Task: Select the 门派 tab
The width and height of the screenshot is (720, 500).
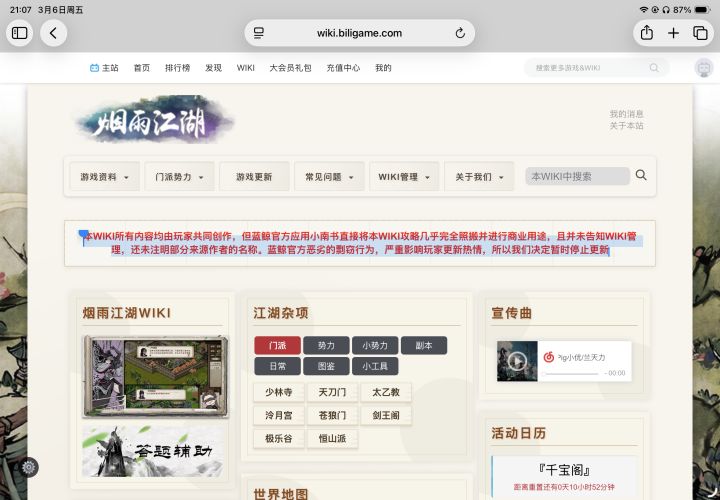Action: [x=277, y=345]
